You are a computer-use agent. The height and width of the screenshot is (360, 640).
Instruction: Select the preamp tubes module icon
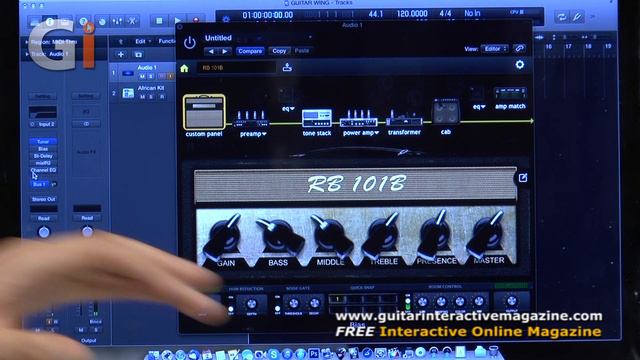point(251,118)
